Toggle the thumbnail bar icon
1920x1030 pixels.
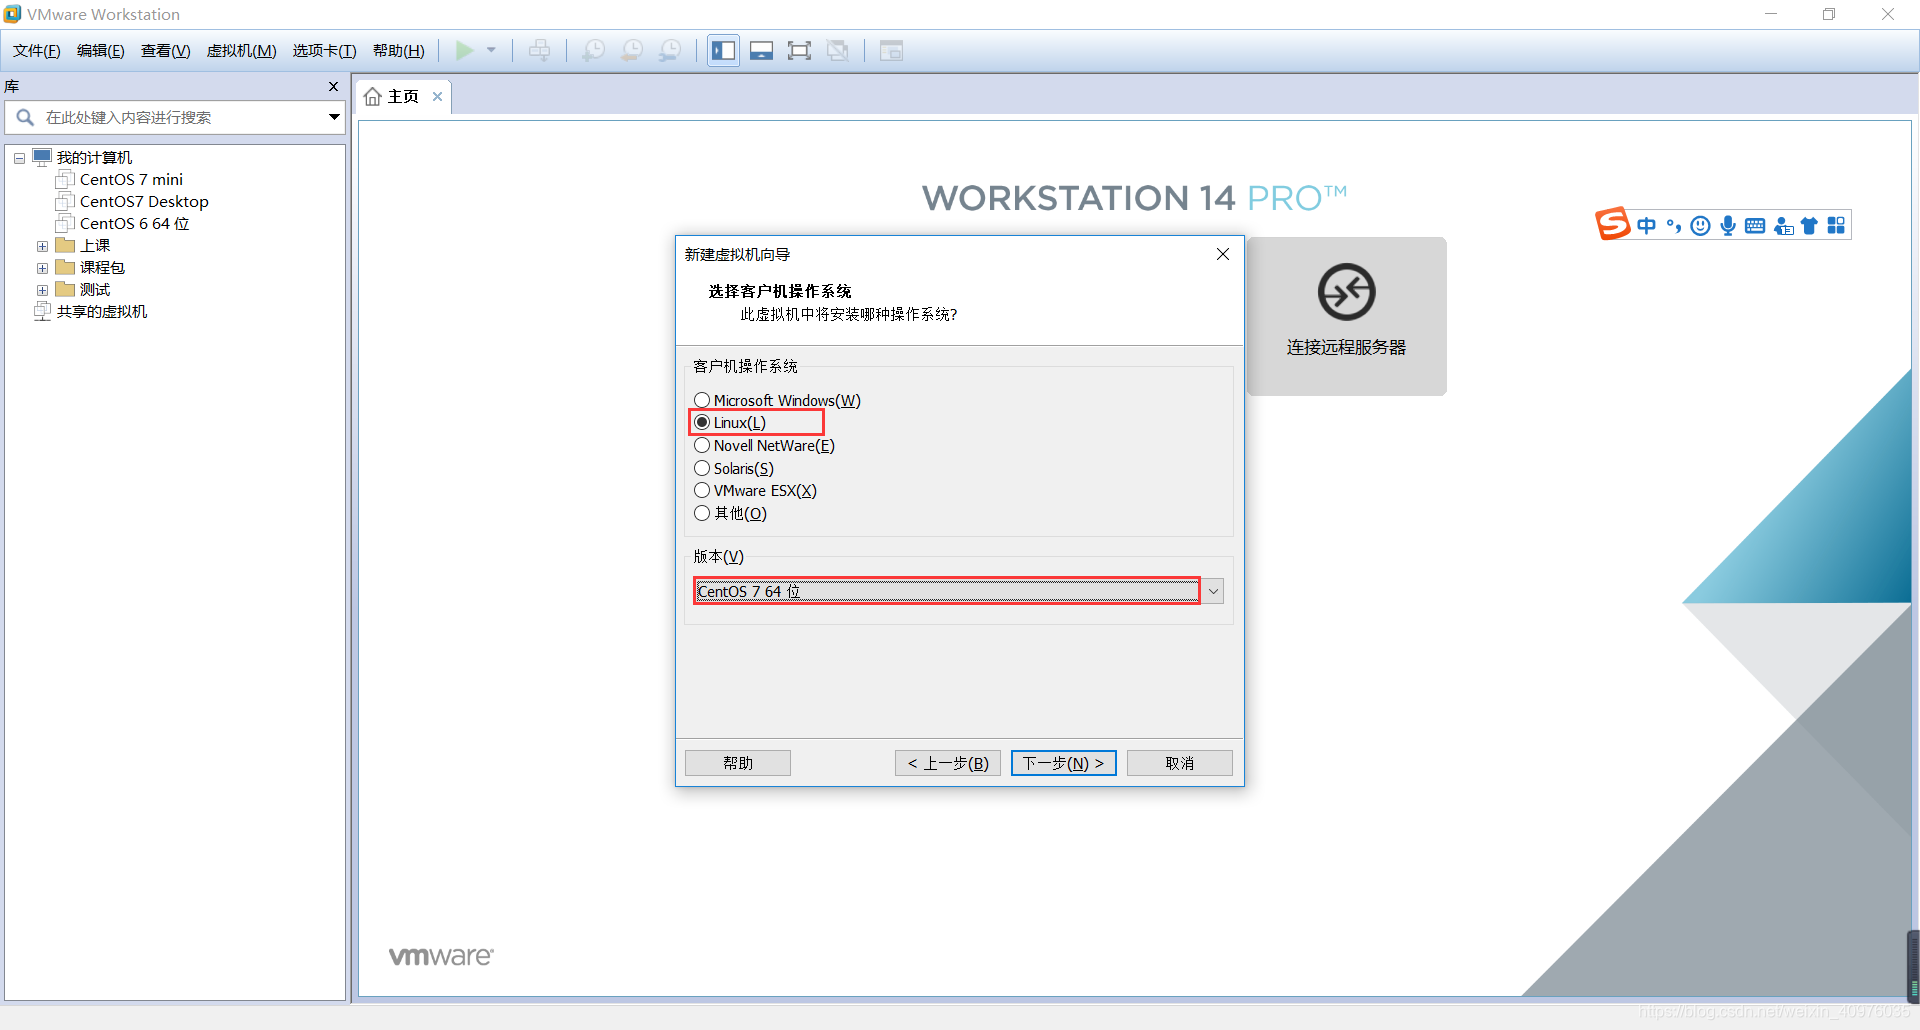pyautogui.click(x=762, y=51)
